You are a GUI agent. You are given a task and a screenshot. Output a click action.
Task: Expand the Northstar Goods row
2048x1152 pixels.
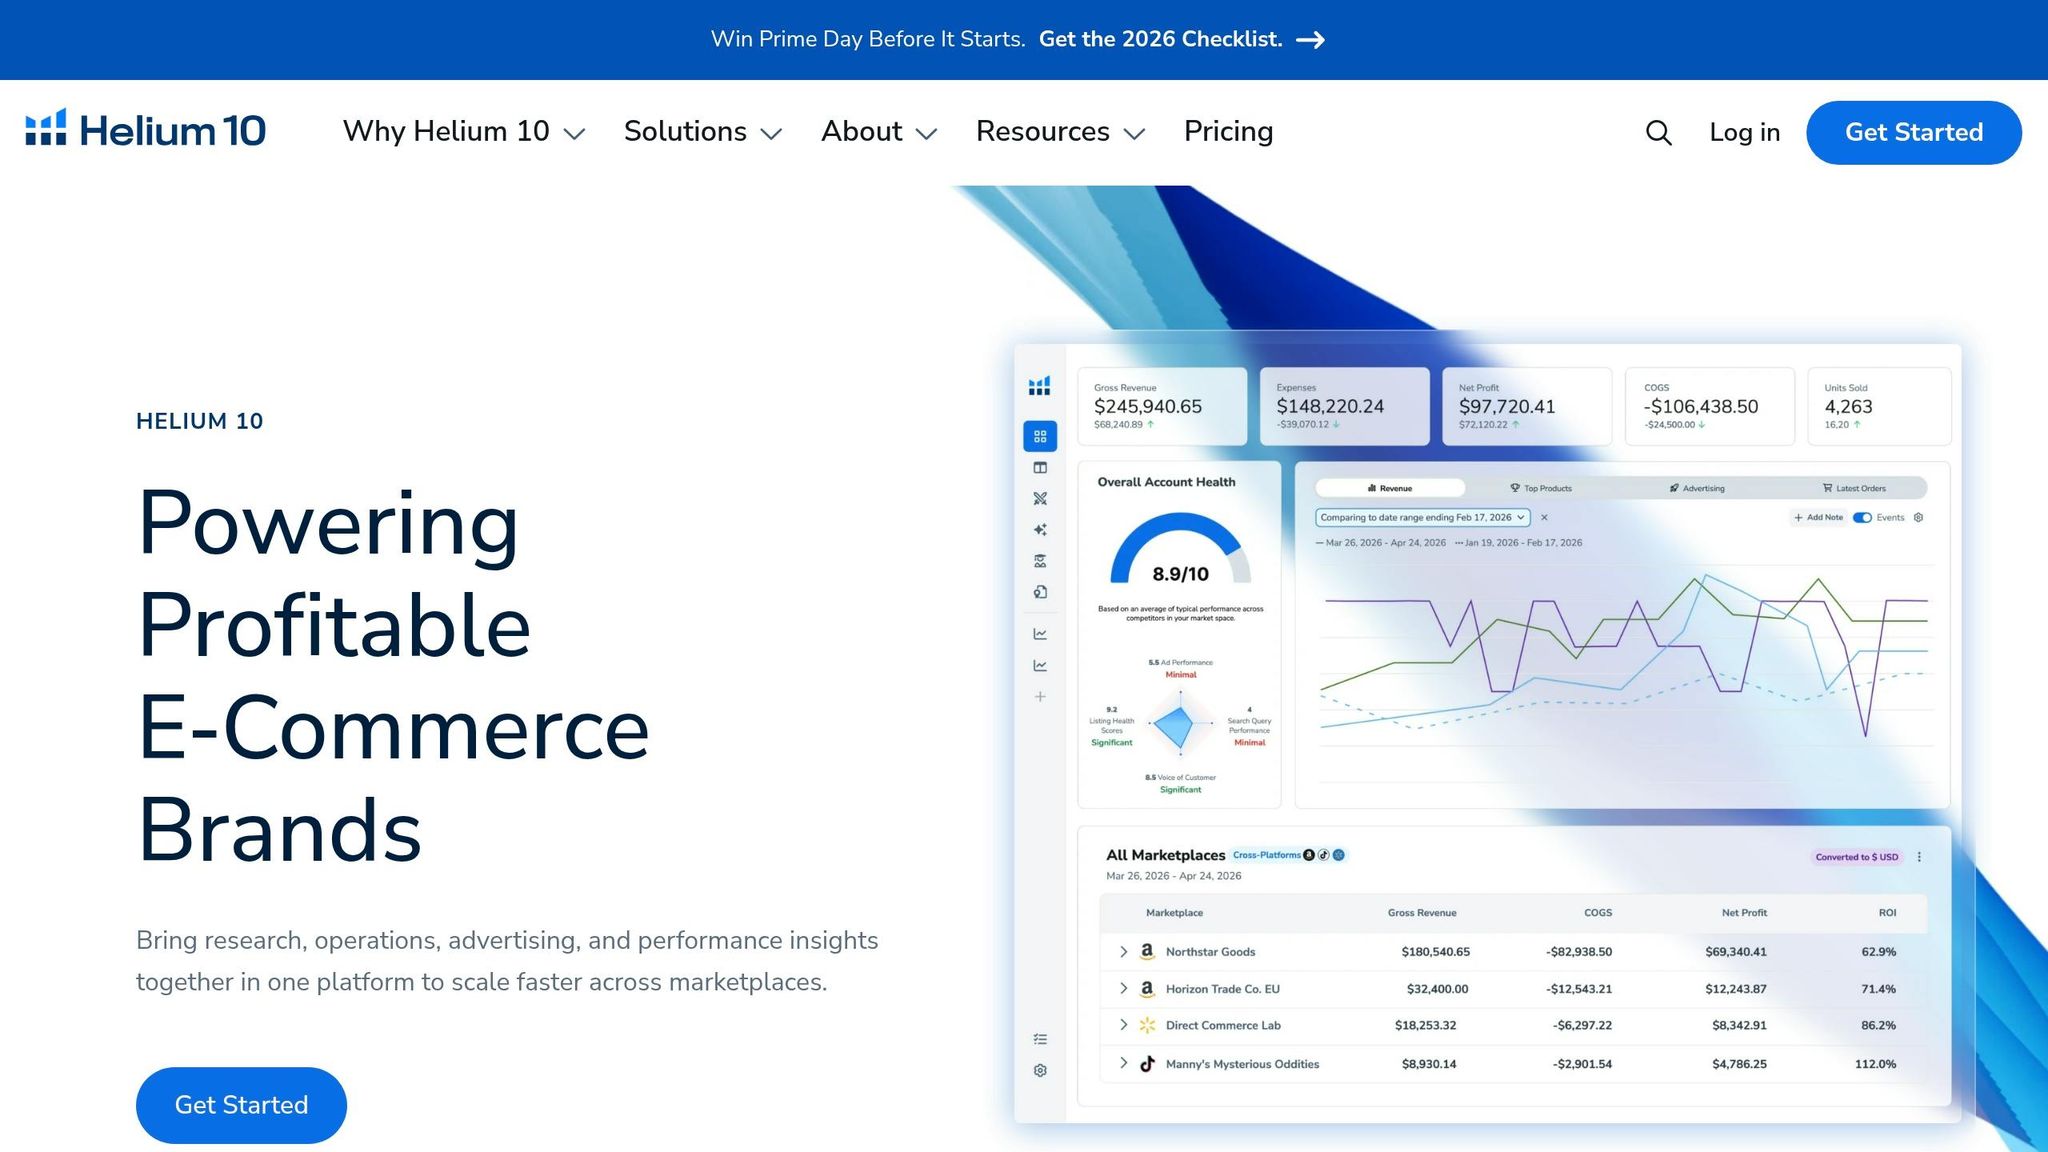pos(1123,952)
